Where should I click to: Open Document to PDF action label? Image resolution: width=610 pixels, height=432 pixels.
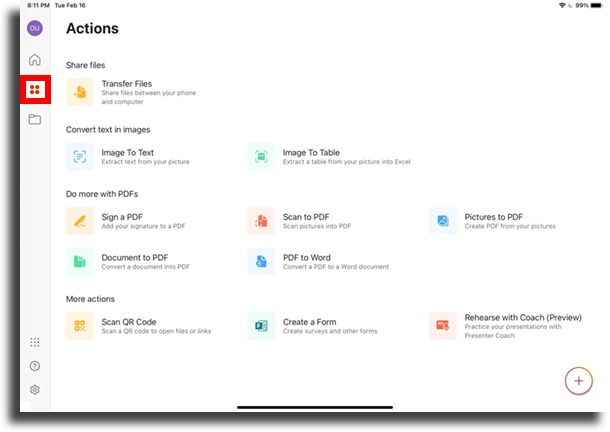click(135, 258)
